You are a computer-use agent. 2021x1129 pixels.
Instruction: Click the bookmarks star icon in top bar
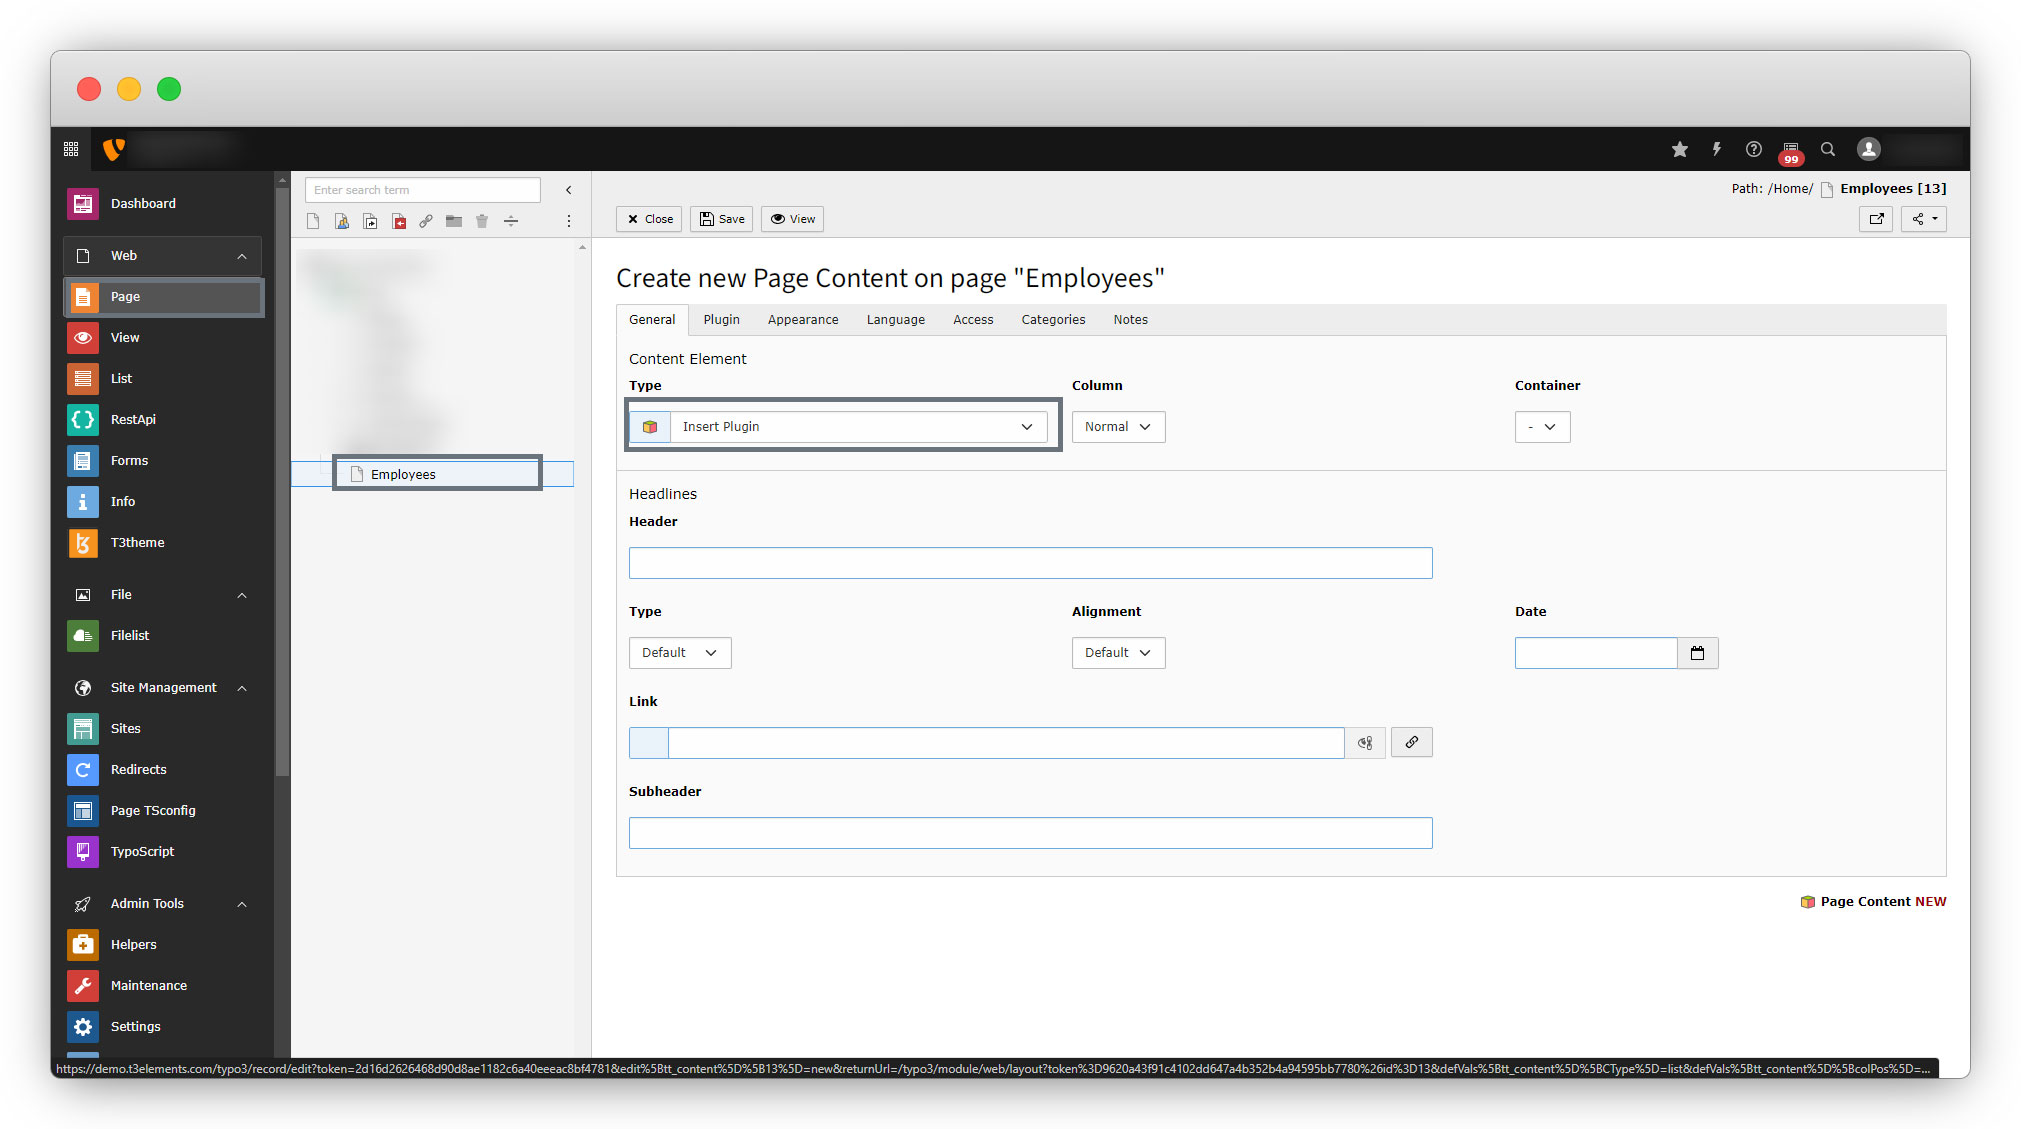(x=1679, y=149)
